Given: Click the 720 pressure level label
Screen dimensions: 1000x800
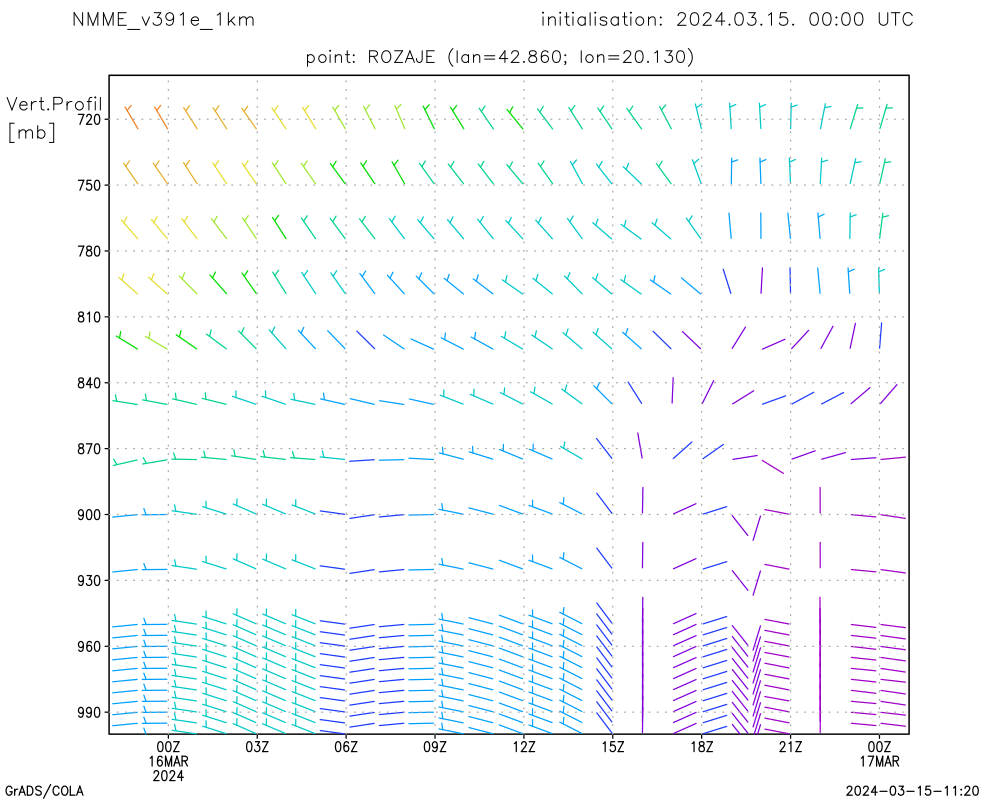Looking at the screenshot, I should [x=89, y=119].
